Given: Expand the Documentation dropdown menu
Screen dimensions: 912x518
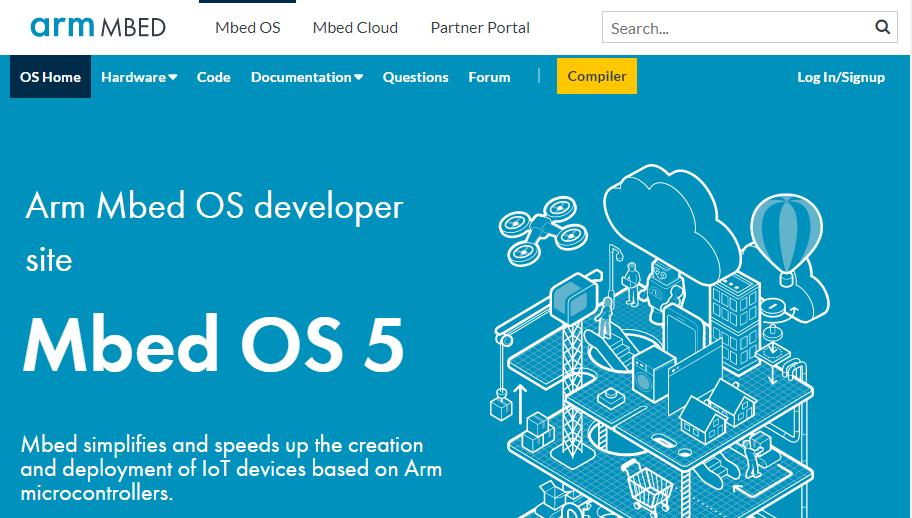Looking at the screenshot, I should [307, 77].
